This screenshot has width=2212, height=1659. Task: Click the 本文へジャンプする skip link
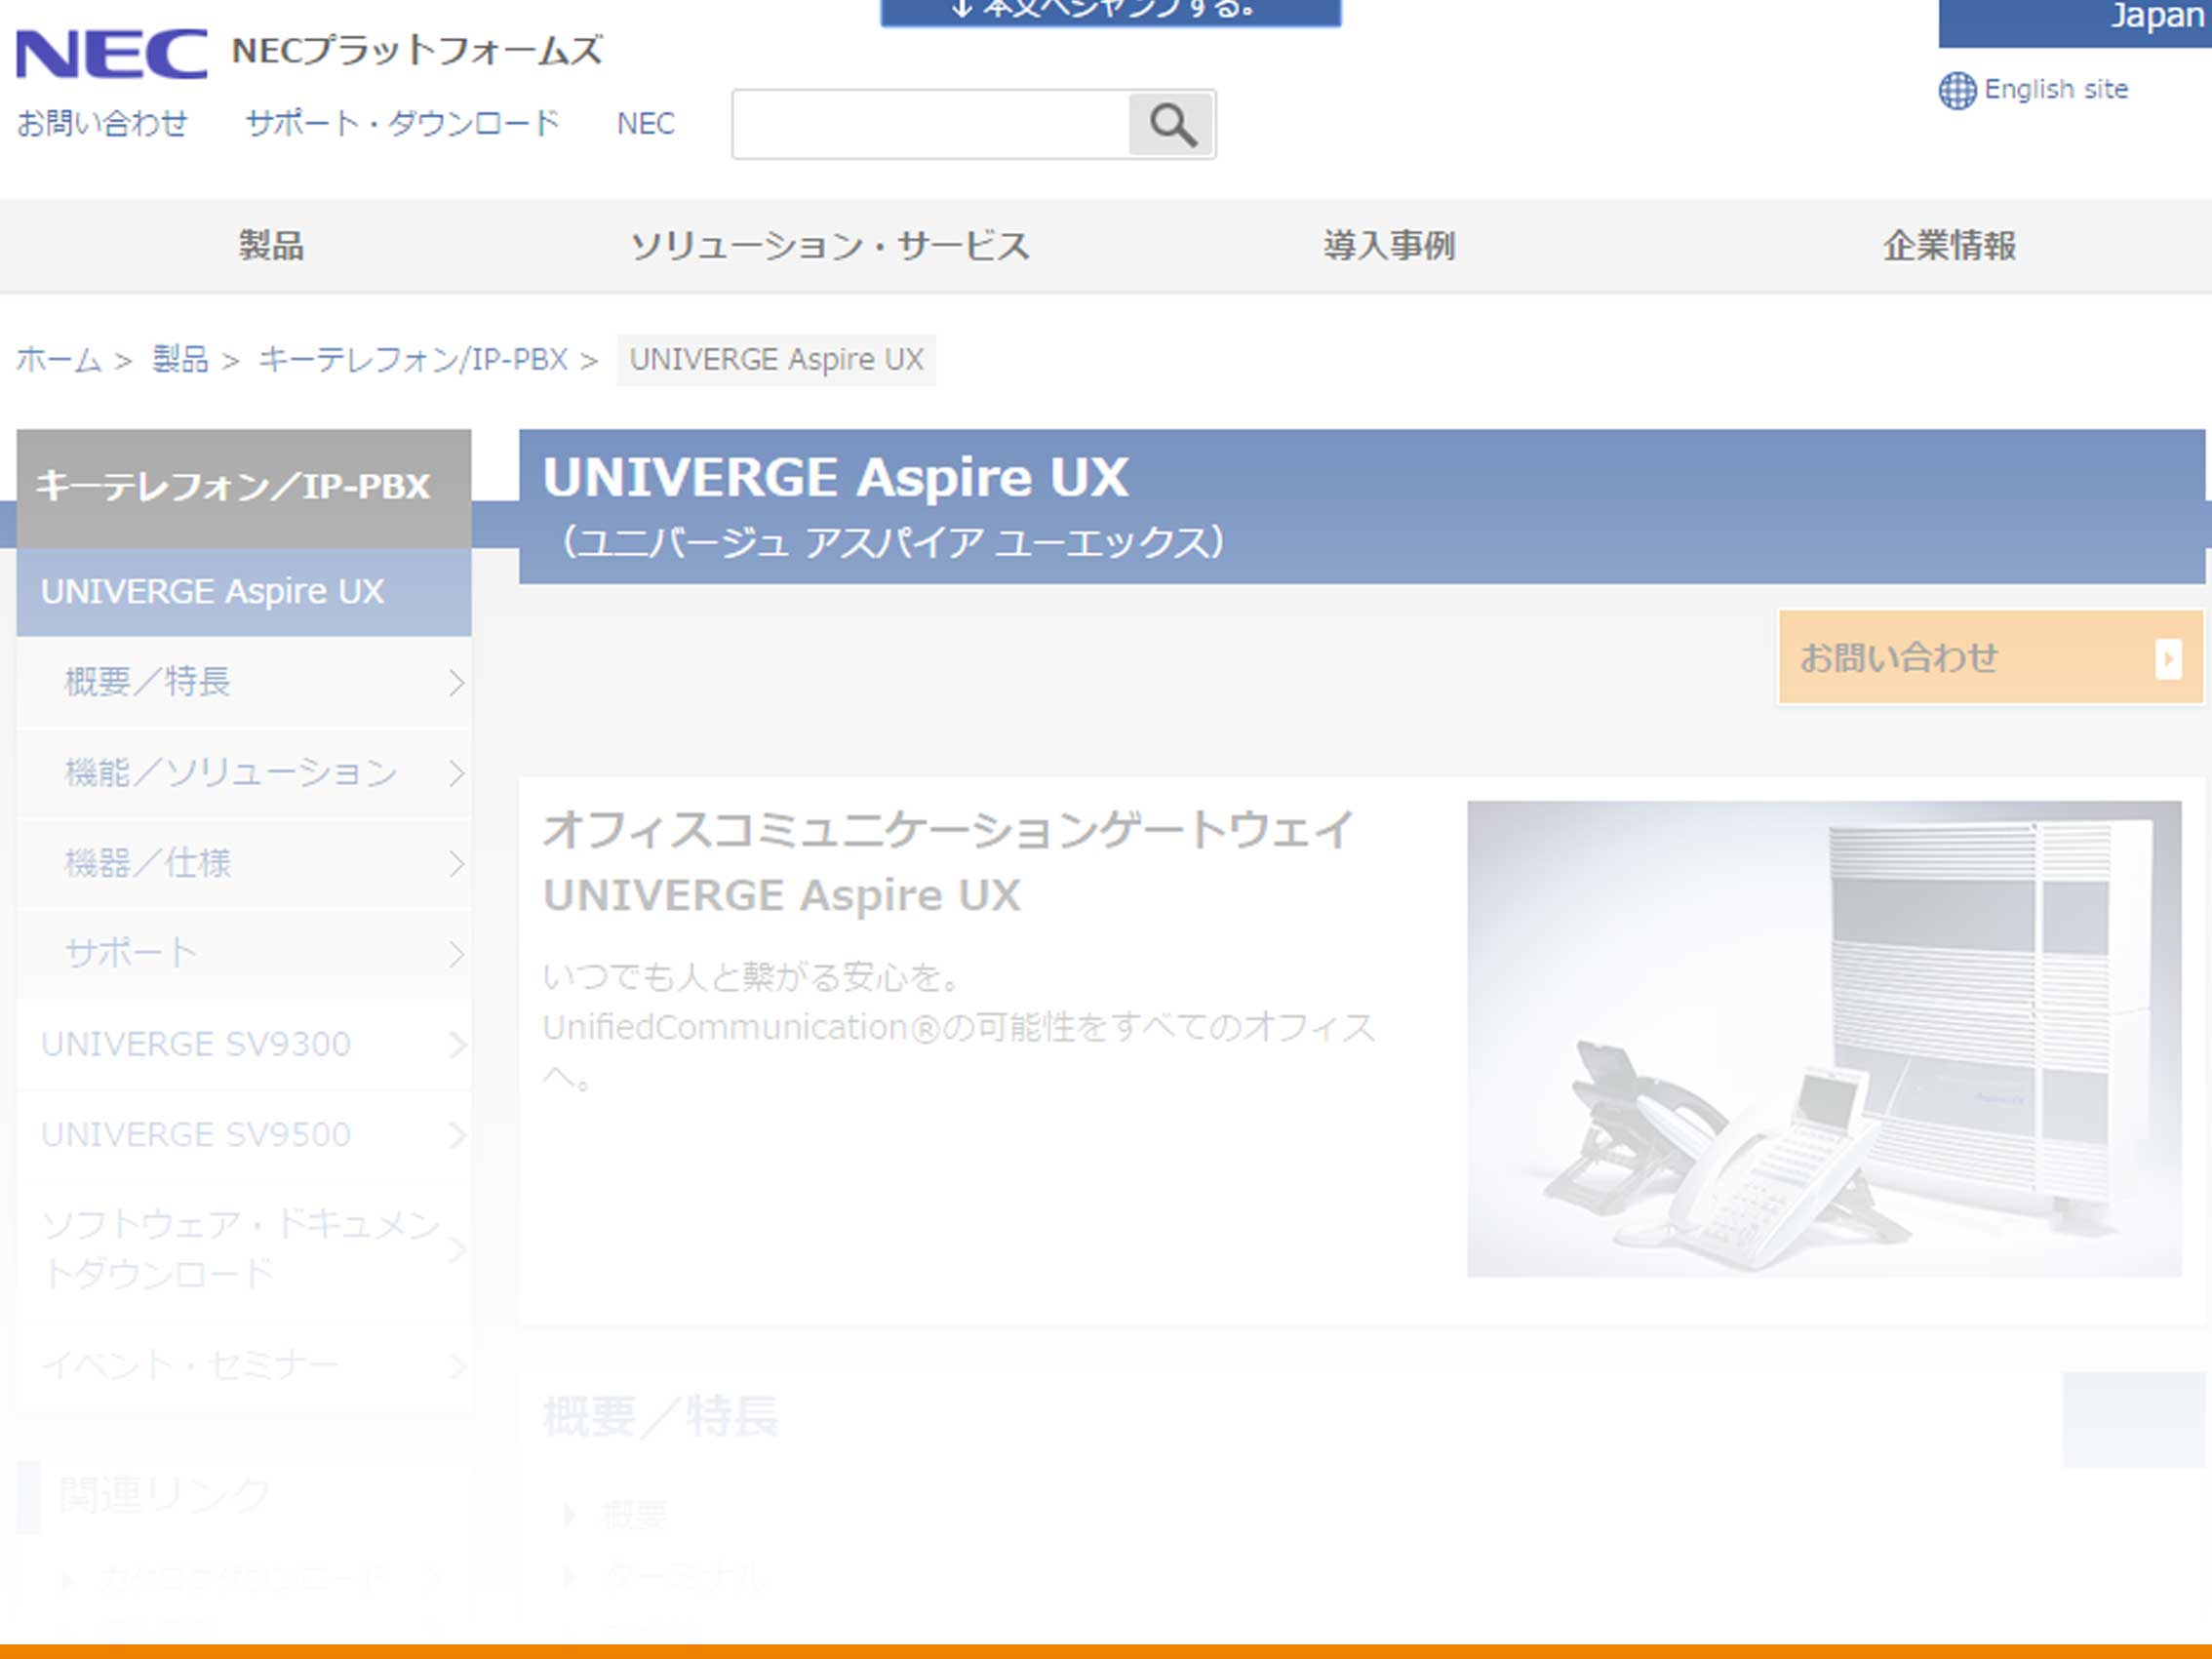(x=1110, y=12)
